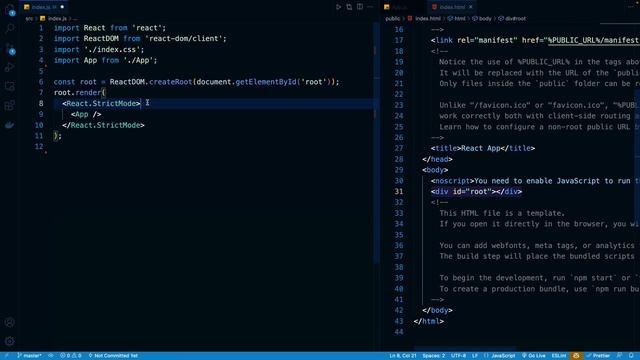Open the Docker view in the activity bar
This screenshot has width=640, height=360.
(10, 125)
